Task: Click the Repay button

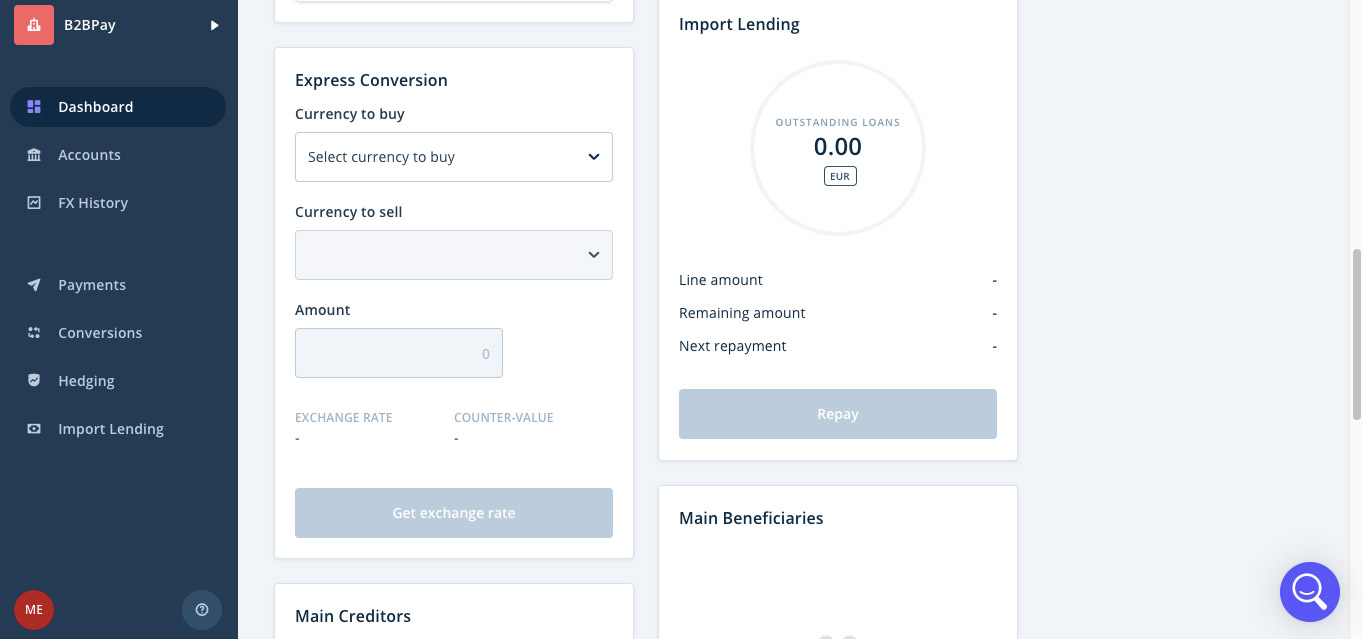Action: [x=837, y=414]
